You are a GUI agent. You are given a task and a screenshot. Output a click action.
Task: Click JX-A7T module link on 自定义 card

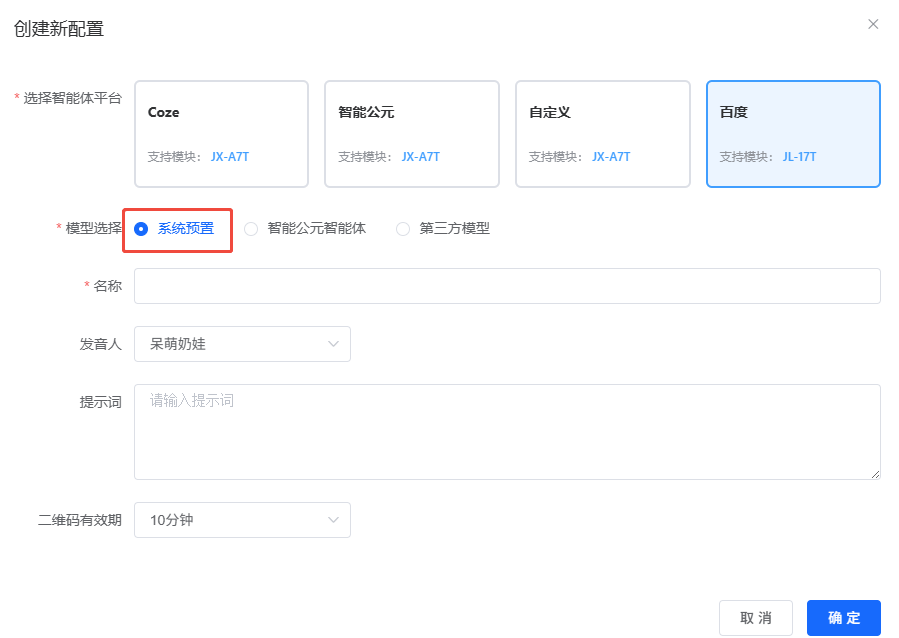[x=611, y=156]
